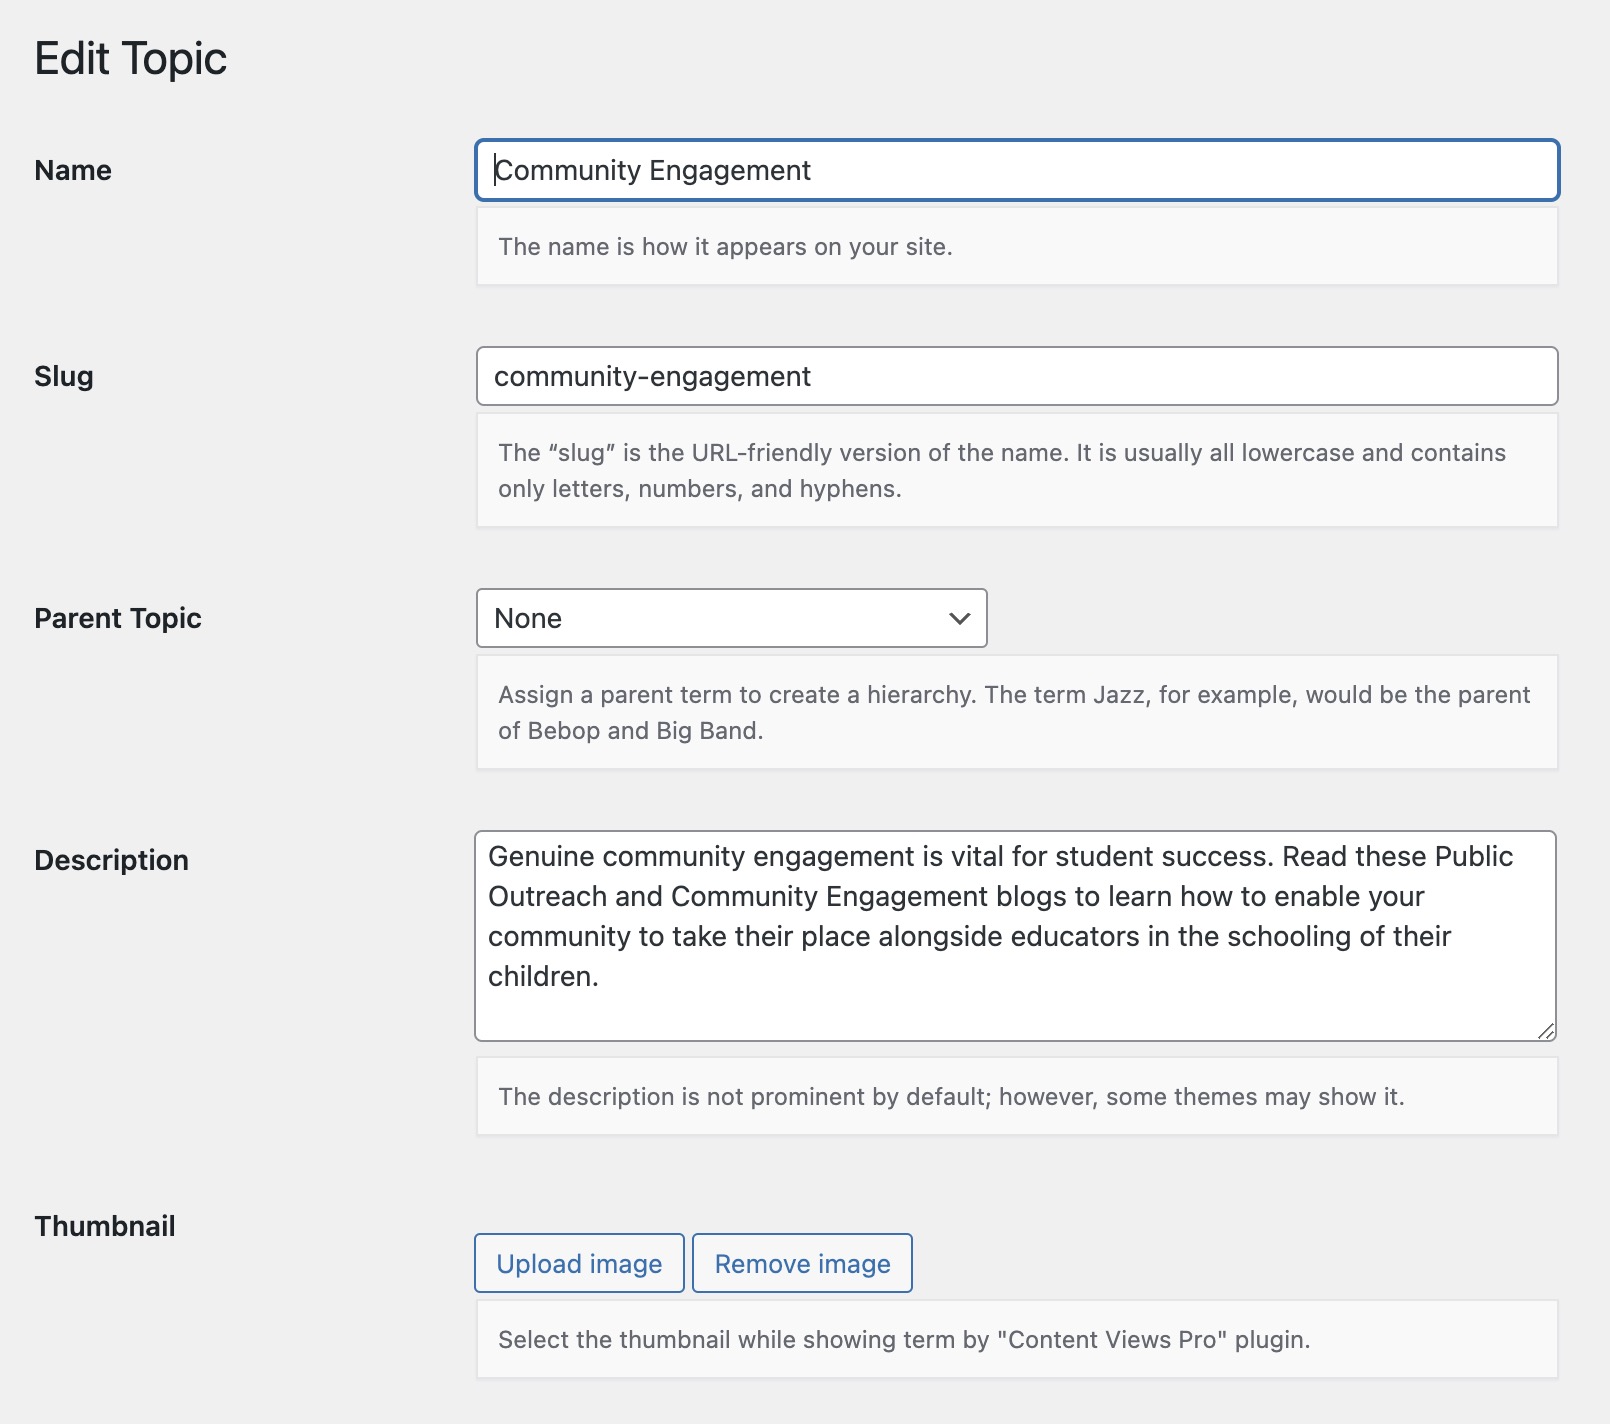Click the Thumbnail label
This screenshot has height=1424, width=1610.
pyautogui.click(x=105, y=1226)
